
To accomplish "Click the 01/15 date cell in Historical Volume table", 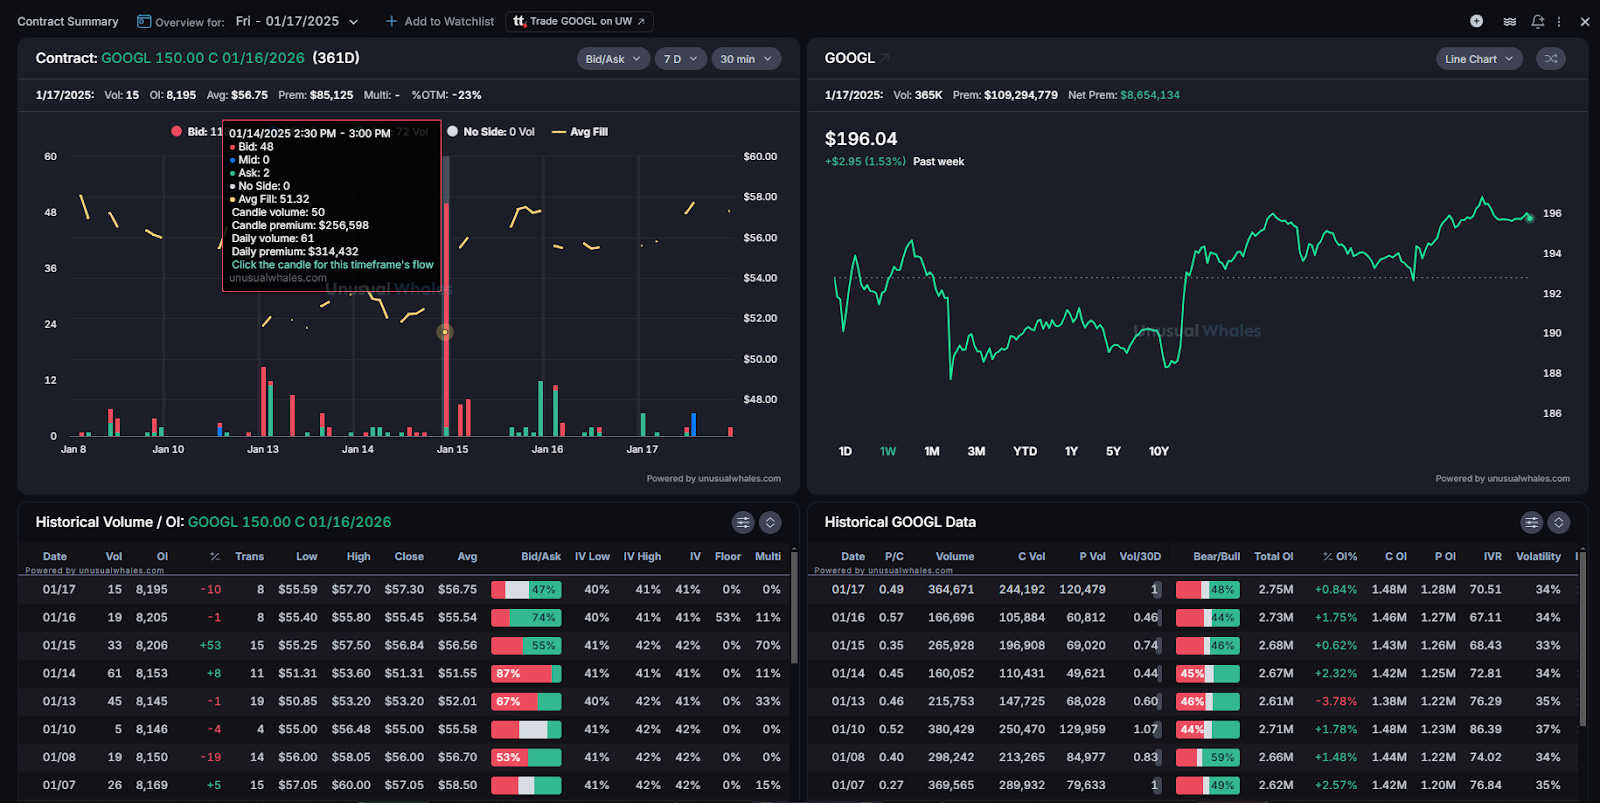I will click(x=59, y=646).
